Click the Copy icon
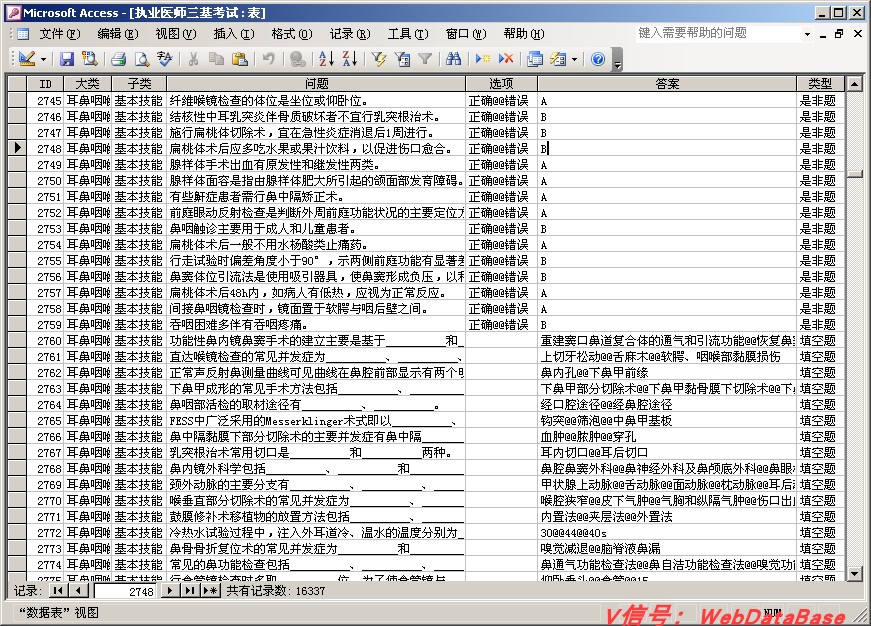871x626 pixels. [216, 58]
